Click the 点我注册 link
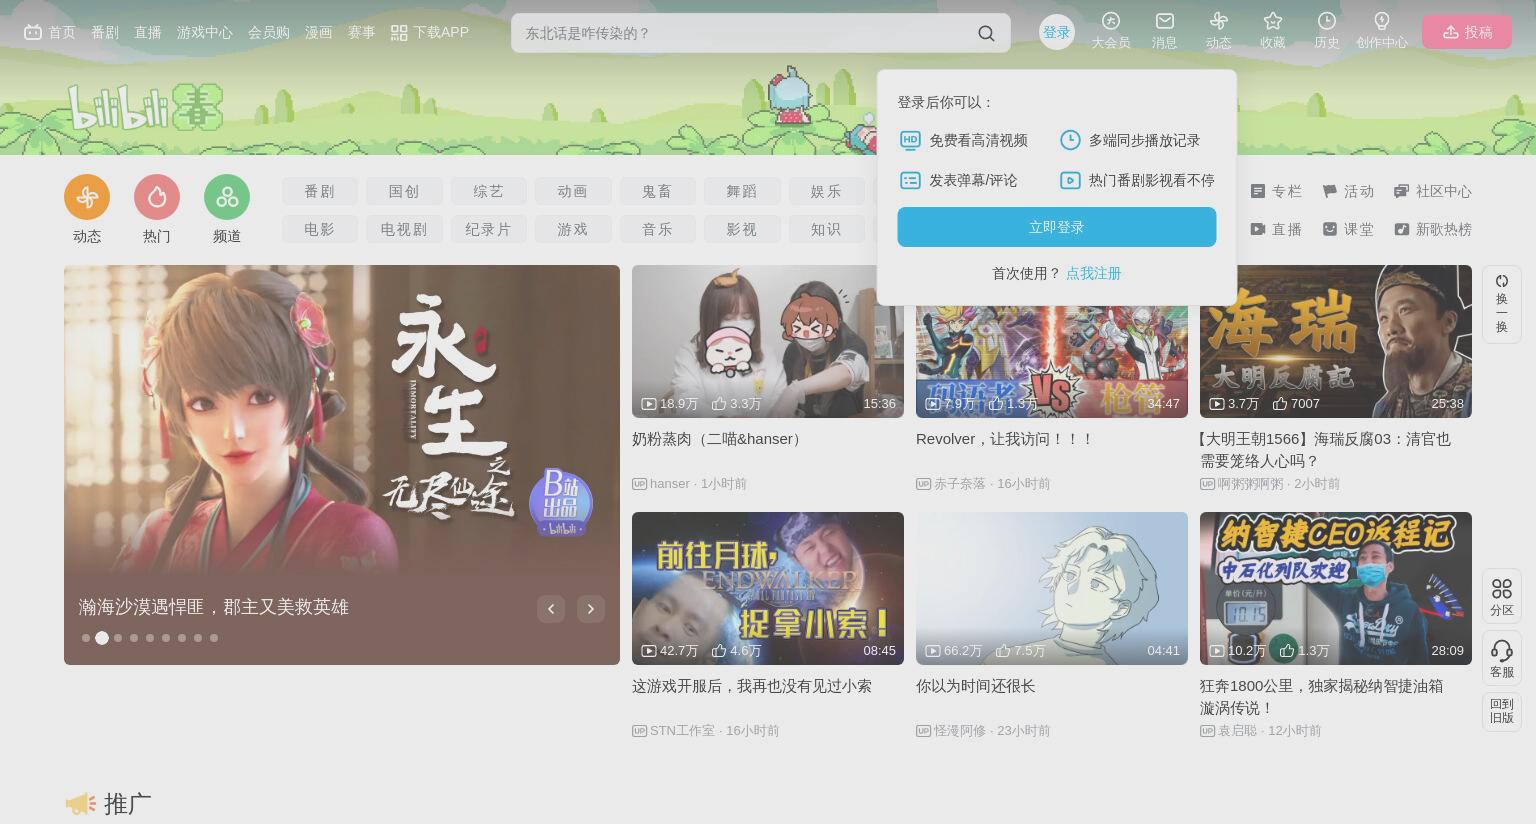Screen dimensions: 1536x824 pyautogui.click(x=1093, y=273)
